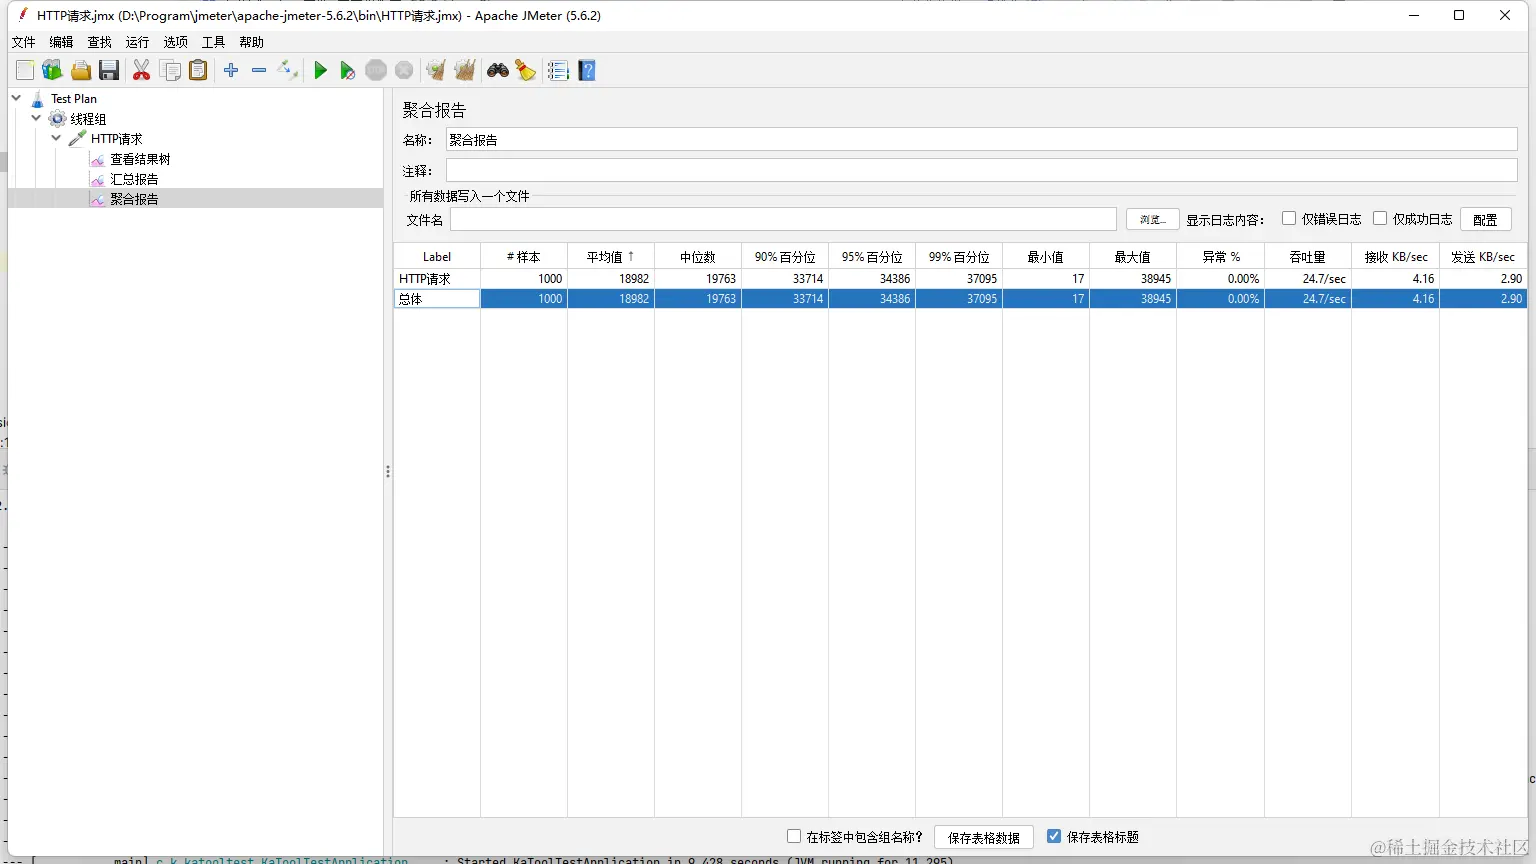Open the Templates icon in toolbar
Screen dimensions: 1536x864
click(x=52, y=70)
